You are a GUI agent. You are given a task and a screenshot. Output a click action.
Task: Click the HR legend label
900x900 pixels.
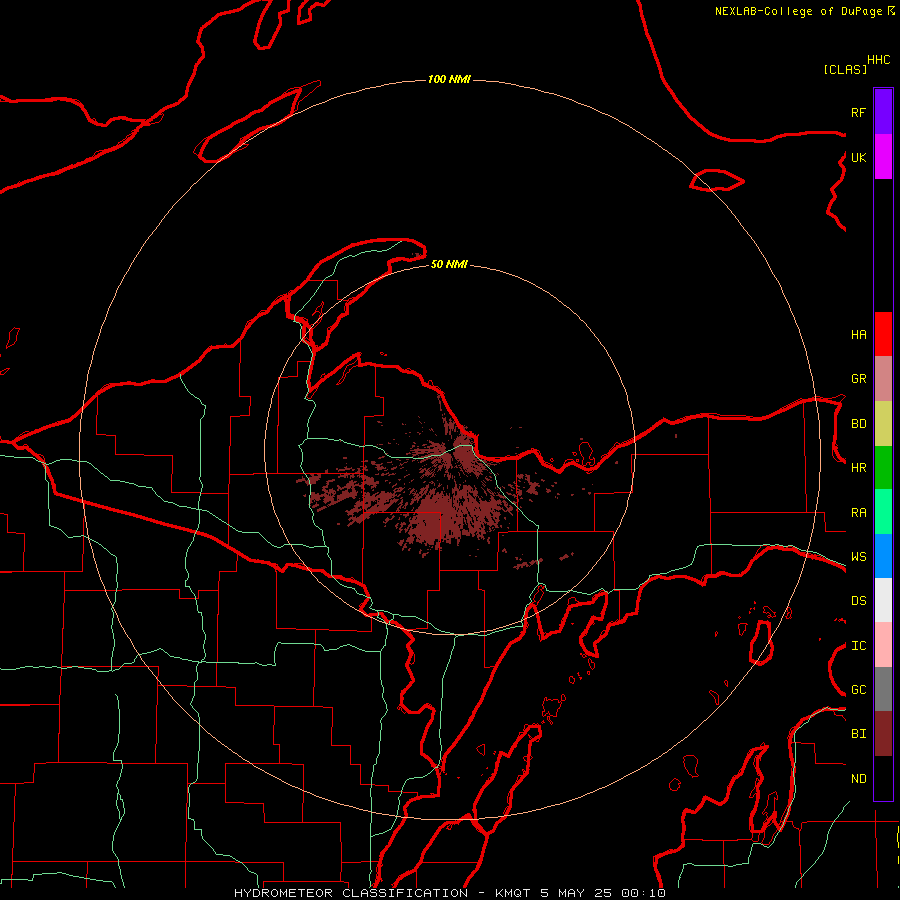858,468
